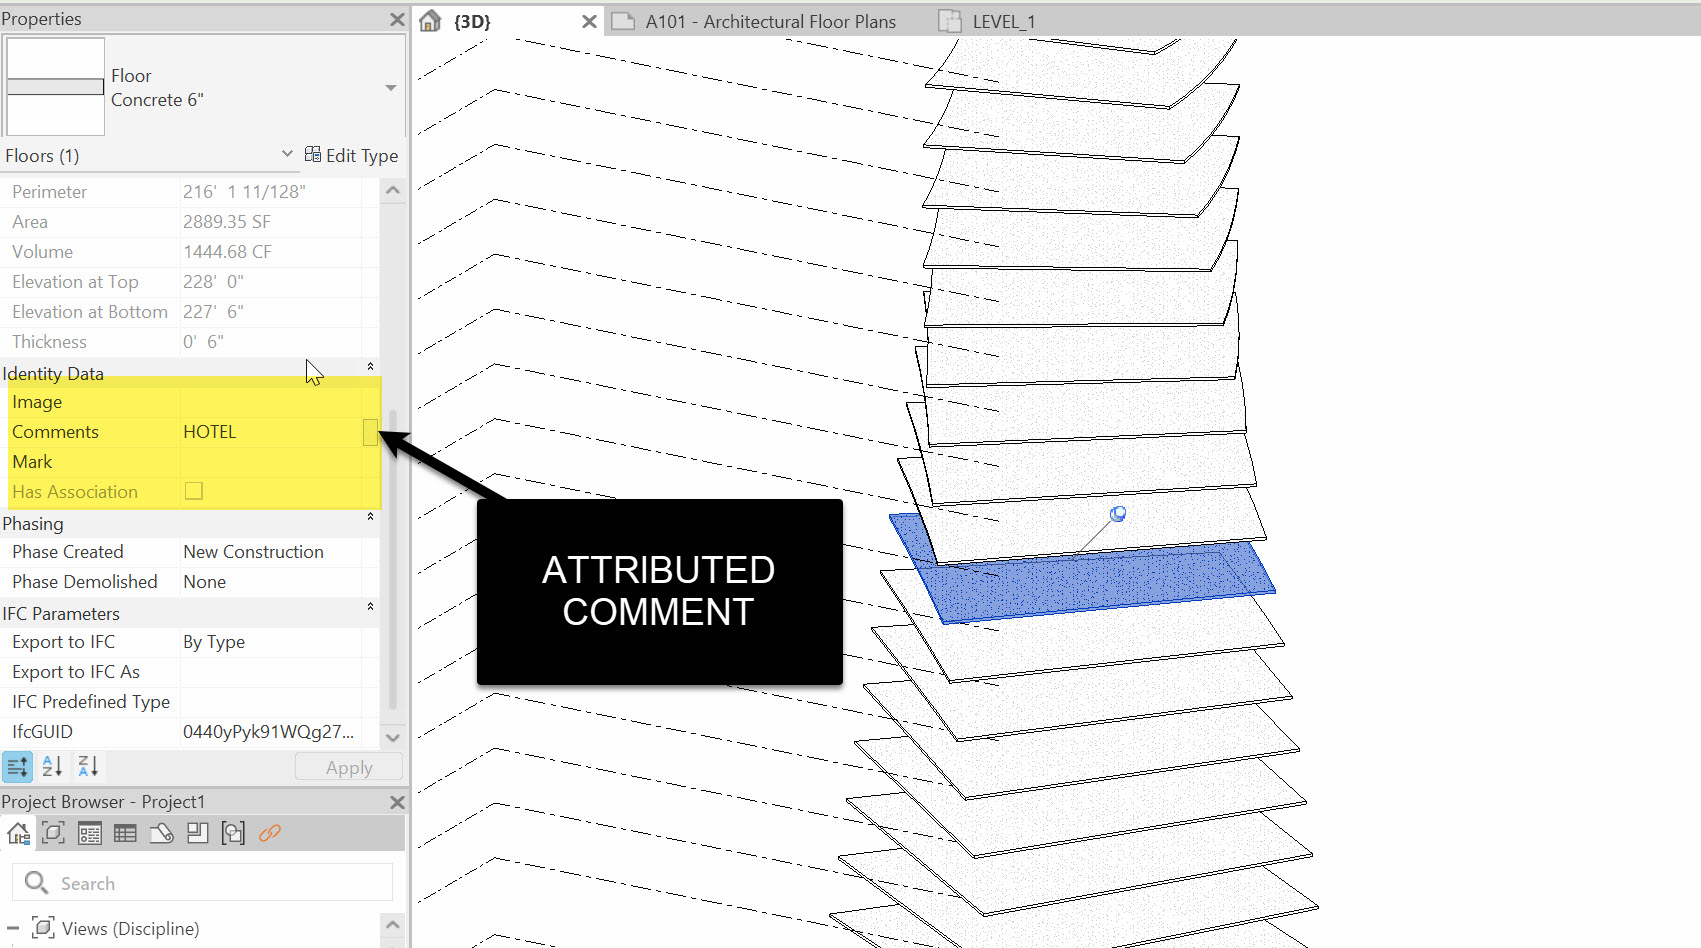The width and height of the screenshot is (1701, 948).
Task: Toggle the group-by-category properties button
Action: [x=17, y=767]
